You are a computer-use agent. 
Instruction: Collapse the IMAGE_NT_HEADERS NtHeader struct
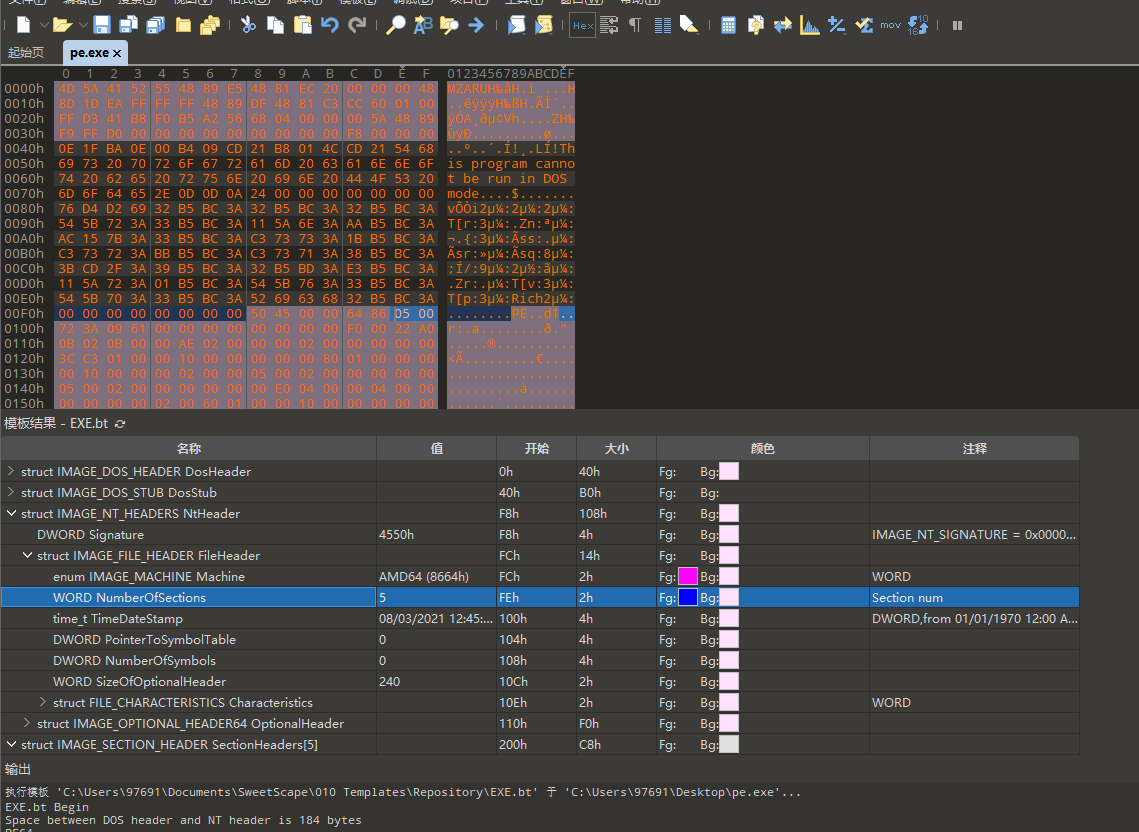pos(11,513)
